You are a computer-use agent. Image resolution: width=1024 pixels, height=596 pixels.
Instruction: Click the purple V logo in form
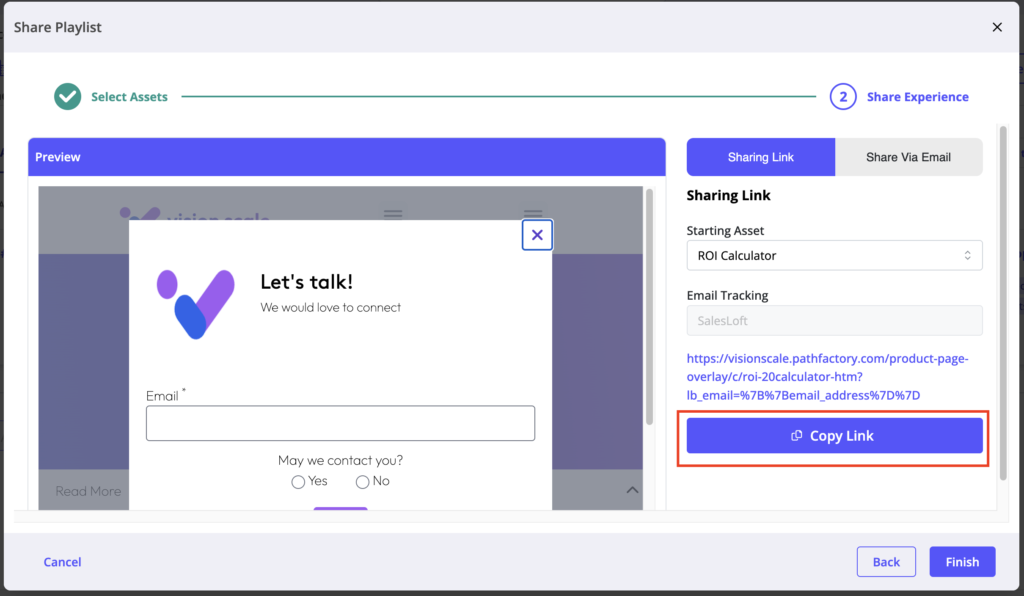[195, 302]
